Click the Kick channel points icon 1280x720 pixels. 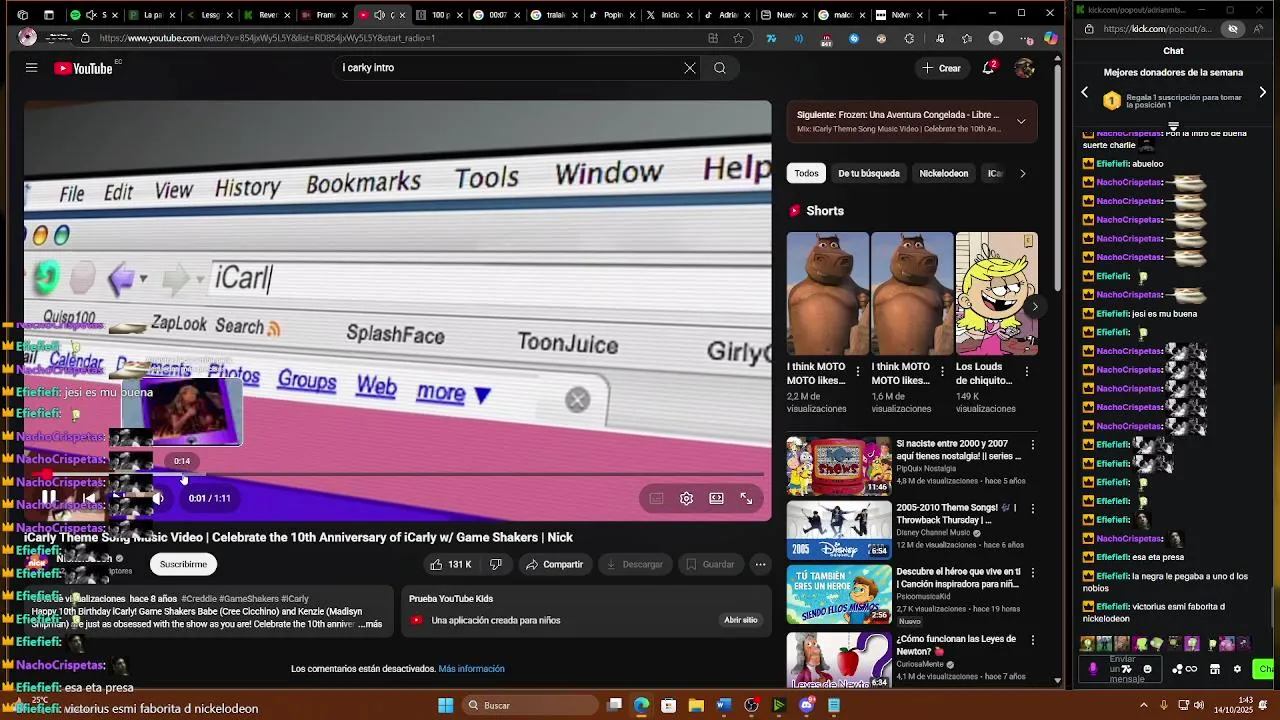(x=1177, y=669)
